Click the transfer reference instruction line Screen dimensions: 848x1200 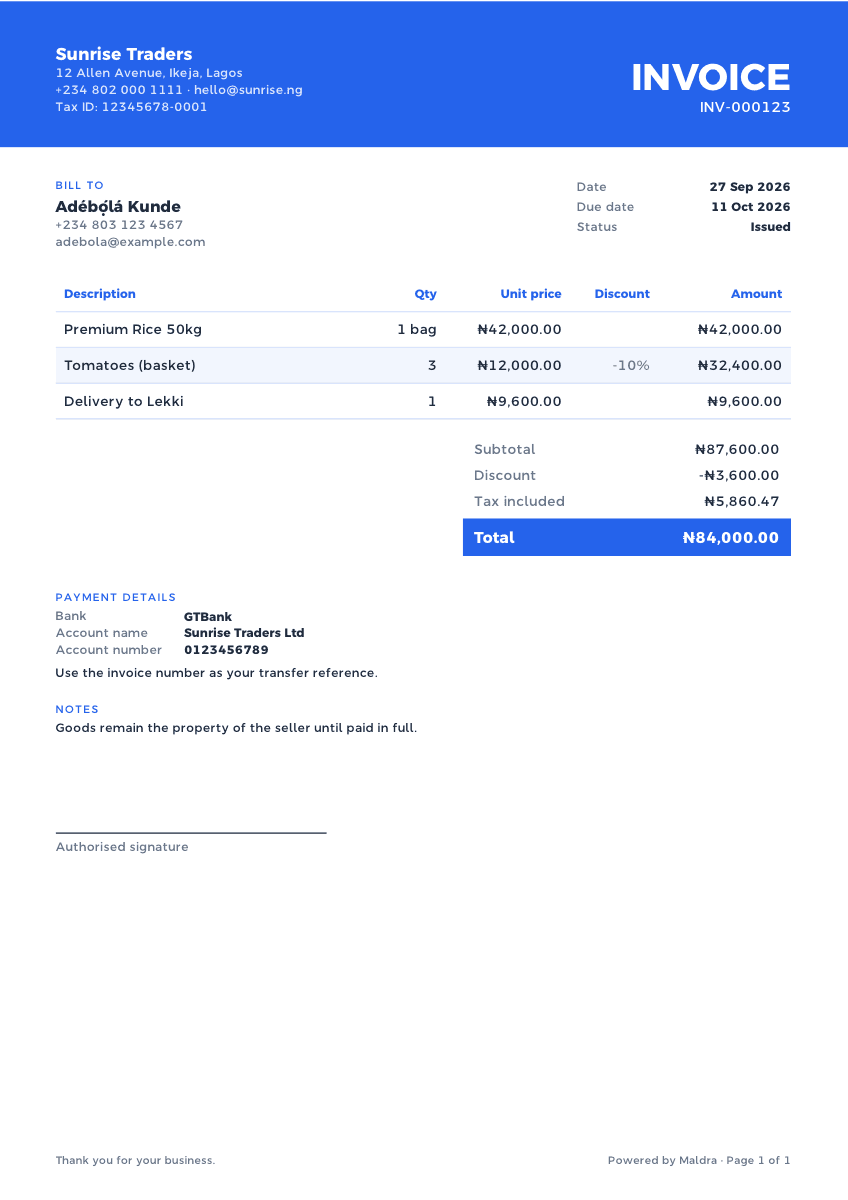(x=217, y=673)
